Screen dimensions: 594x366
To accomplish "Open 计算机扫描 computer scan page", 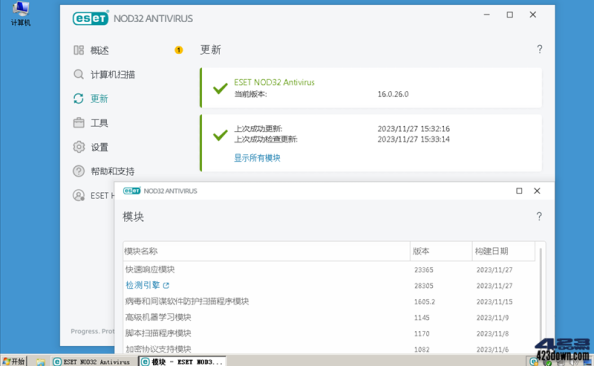I will [x=113, y=75].
